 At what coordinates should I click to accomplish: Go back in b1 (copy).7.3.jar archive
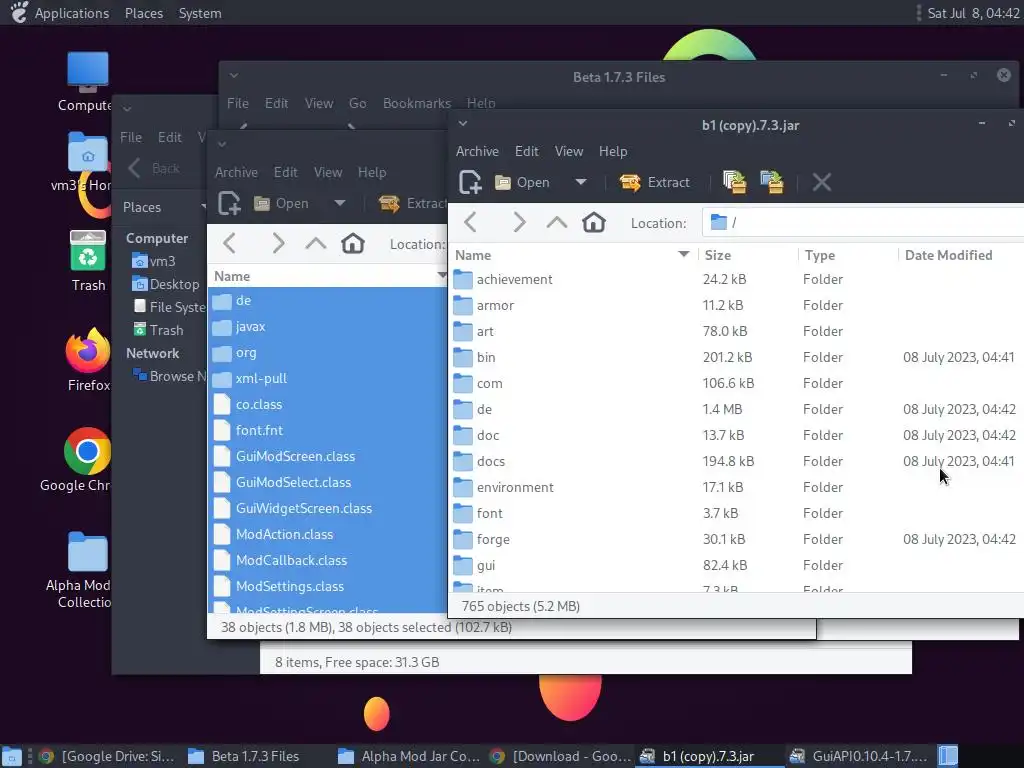pyautogui.click(x=470, y=223)
